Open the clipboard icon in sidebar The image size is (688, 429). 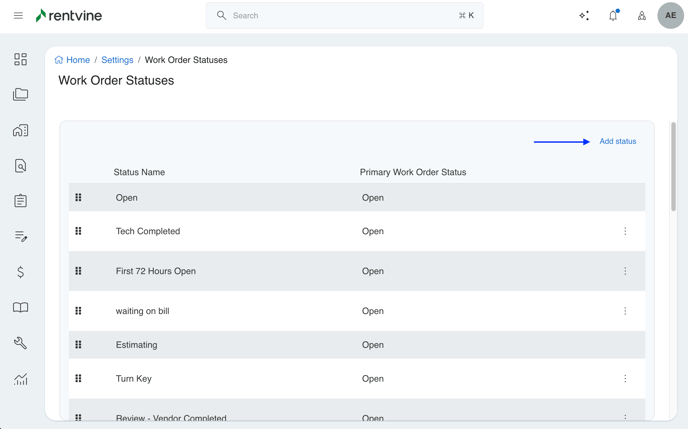[20, 201]
